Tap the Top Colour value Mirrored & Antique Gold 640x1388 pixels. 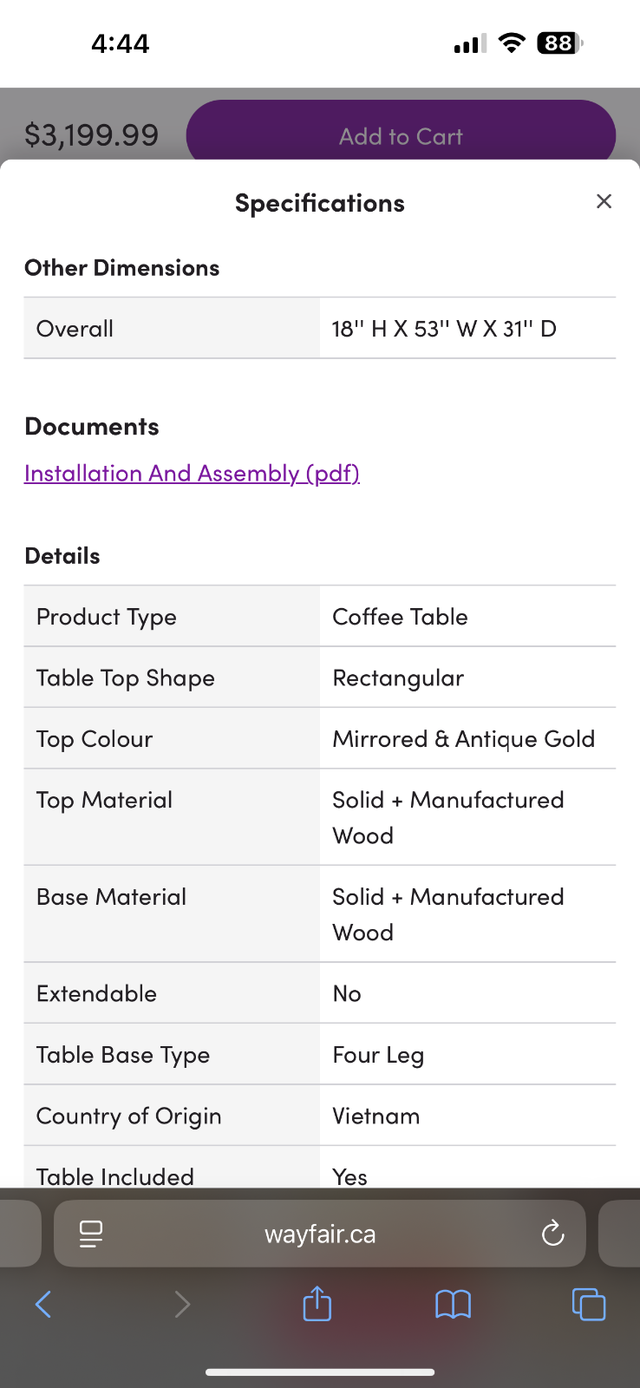pyautogui.click(x=464, y=739)
